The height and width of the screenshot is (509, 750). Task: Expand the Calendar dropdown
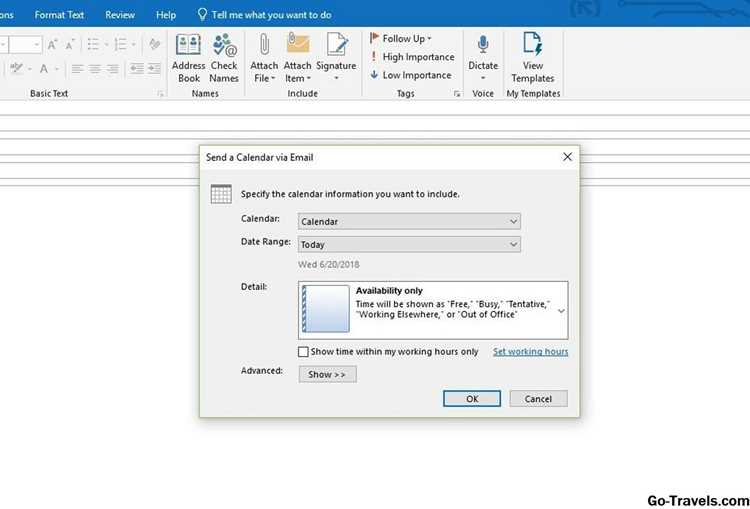409,221
